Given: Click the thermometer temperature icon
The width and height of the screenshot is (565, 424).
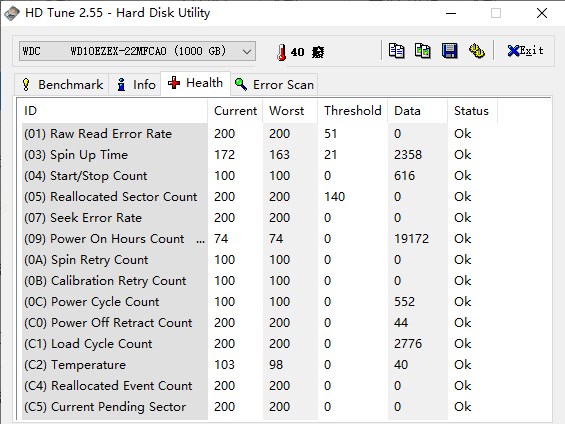Looking at the screenshot, I should (282, 52).
